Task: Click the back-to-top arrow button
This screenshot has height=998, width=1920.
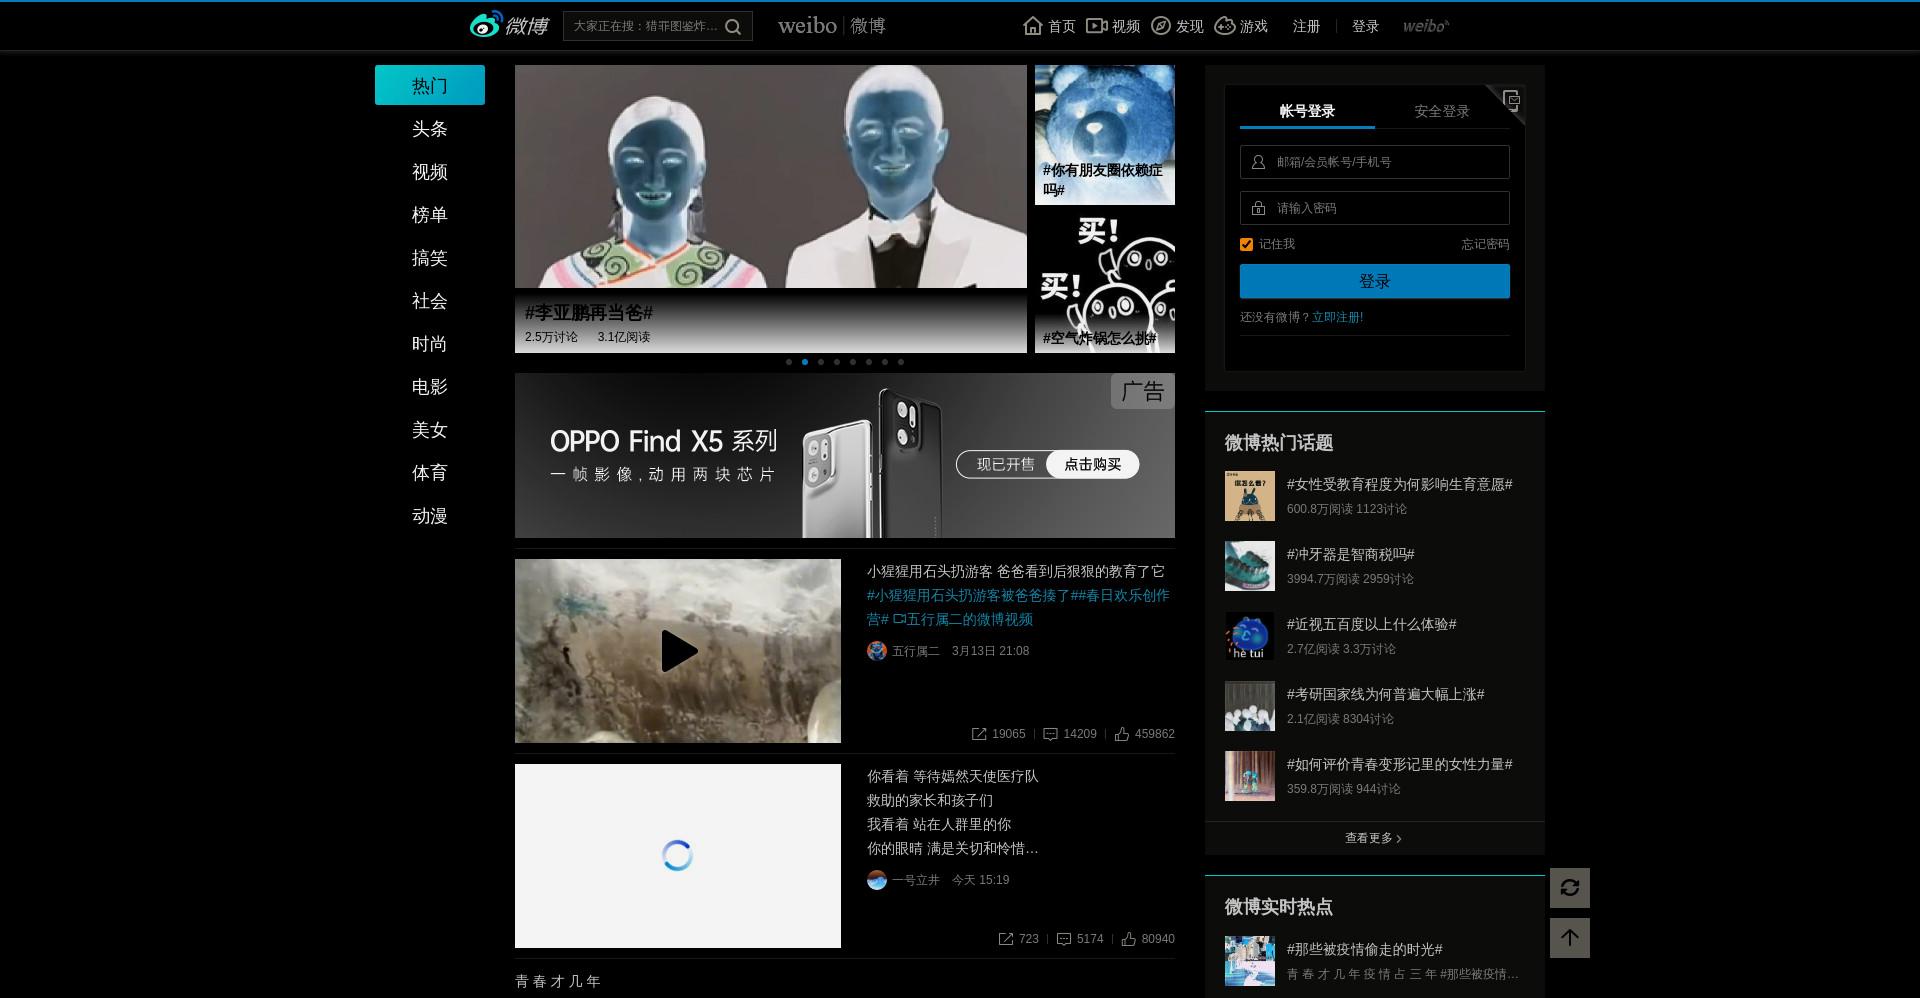Action: (1570, 938)
